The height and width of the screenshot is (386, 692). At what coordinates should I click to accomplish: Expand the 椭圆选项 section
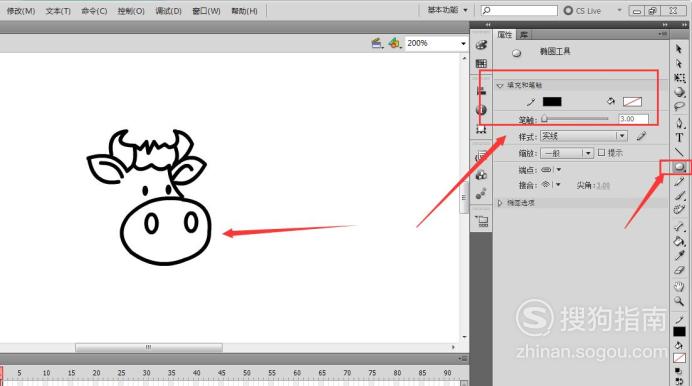click(x=500, y=203)
